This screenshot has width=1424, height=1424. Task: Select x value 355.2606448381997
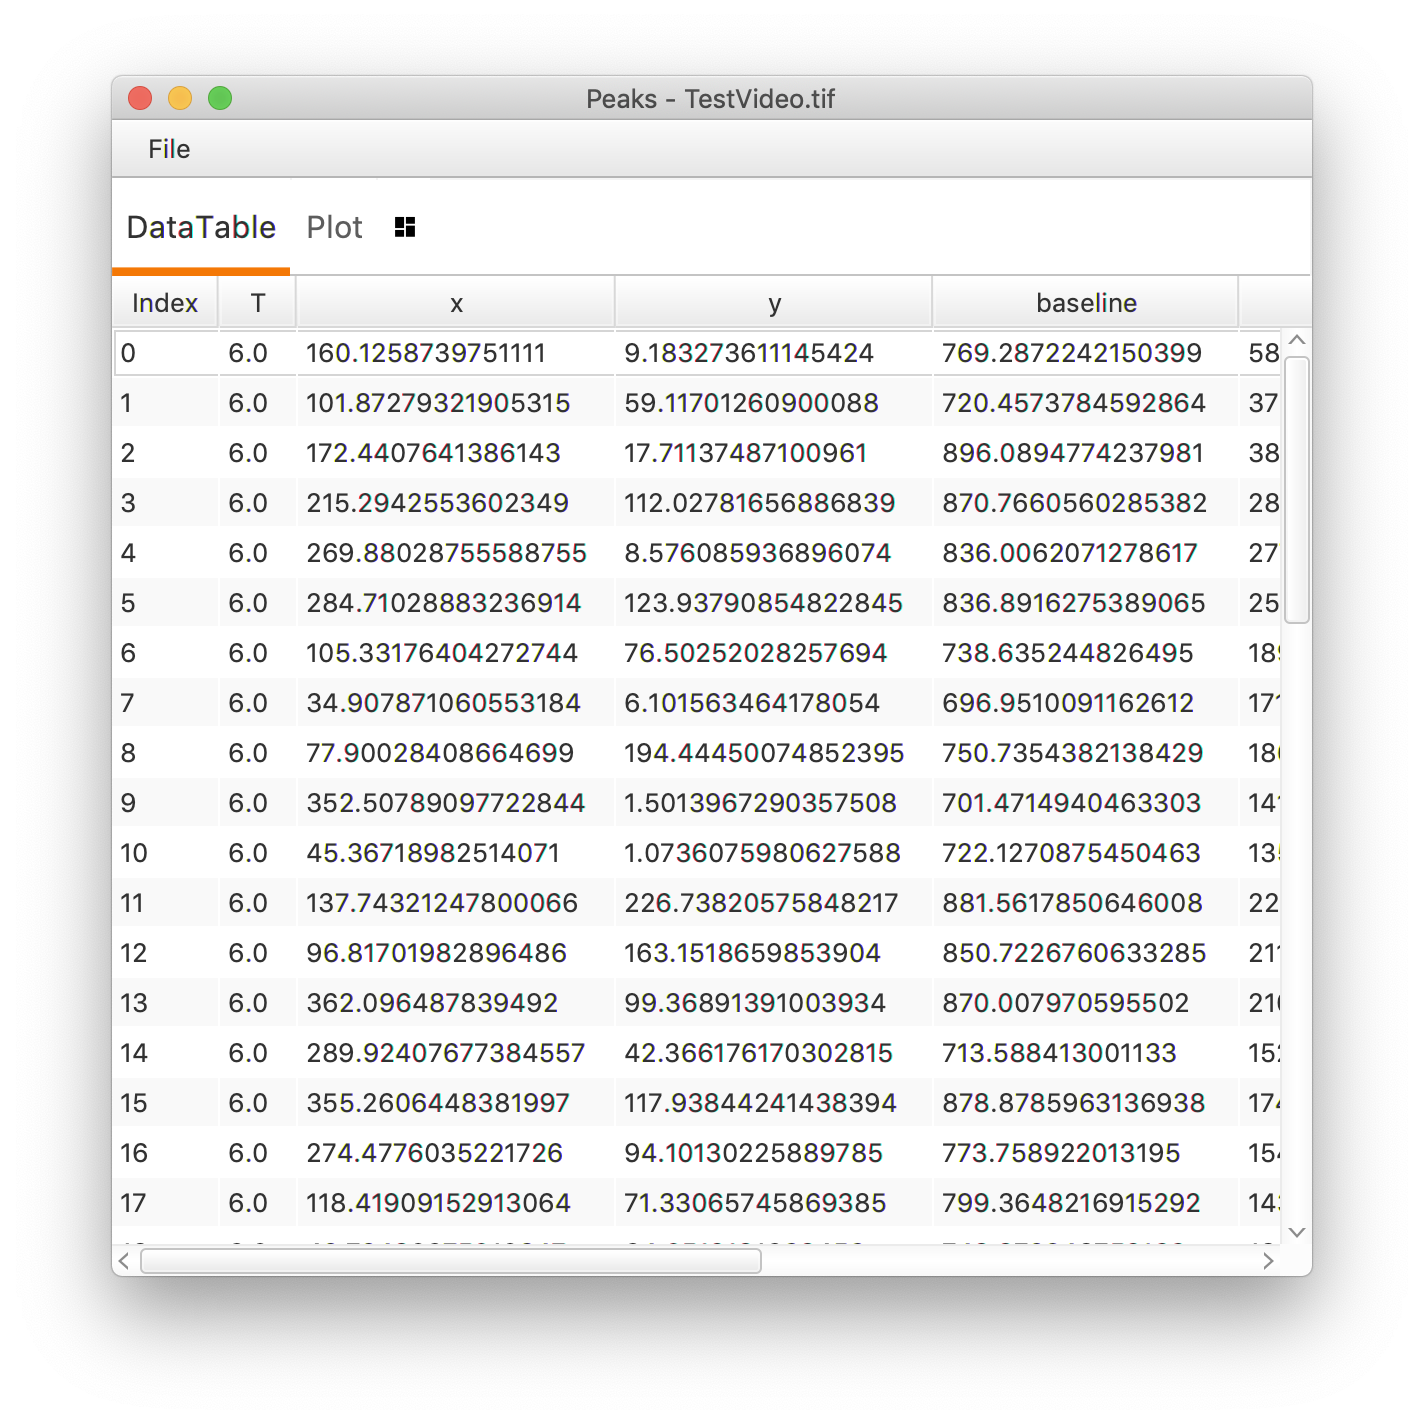tap(438, 1103)
